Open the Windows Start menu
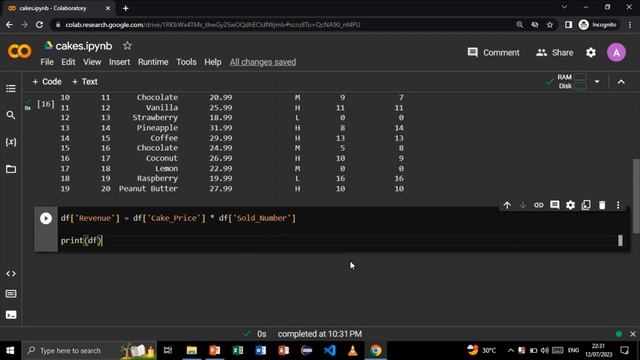Viewport: 640px width, 360px height. pos(10,351)
